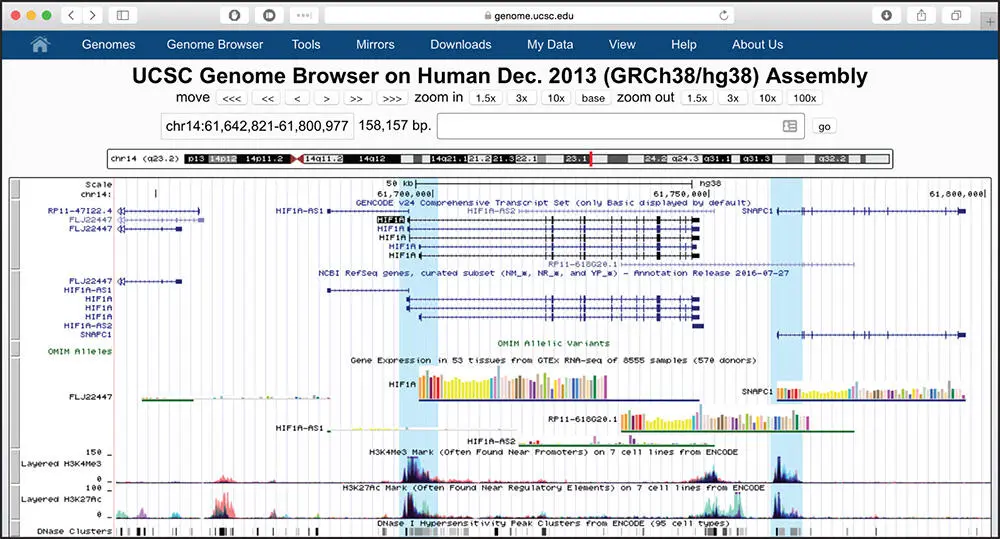Open the Genomes menu
This screenshot has width=1000, height=539.
coord(108,45)
